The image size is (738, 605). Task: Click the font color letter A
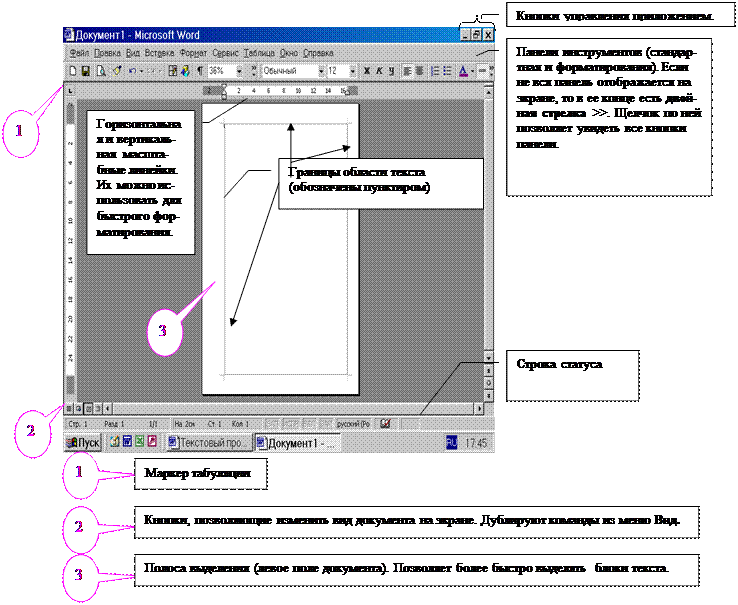click(464, 71)
